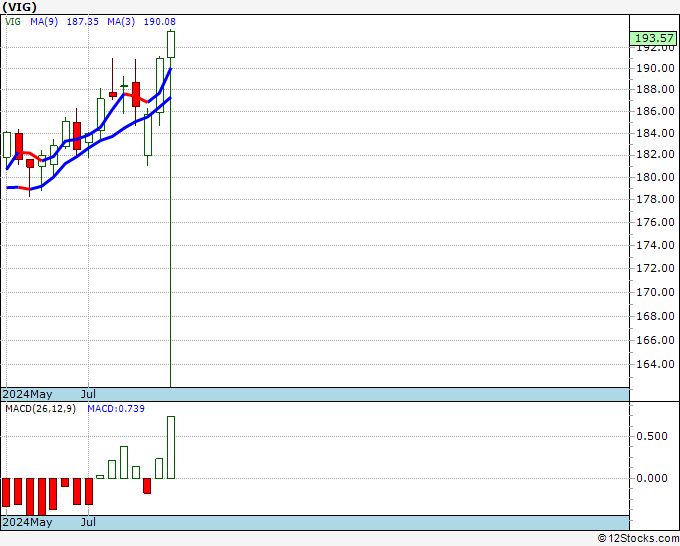
Task: Click the current price tag 193.57
Action: [654, 38]
